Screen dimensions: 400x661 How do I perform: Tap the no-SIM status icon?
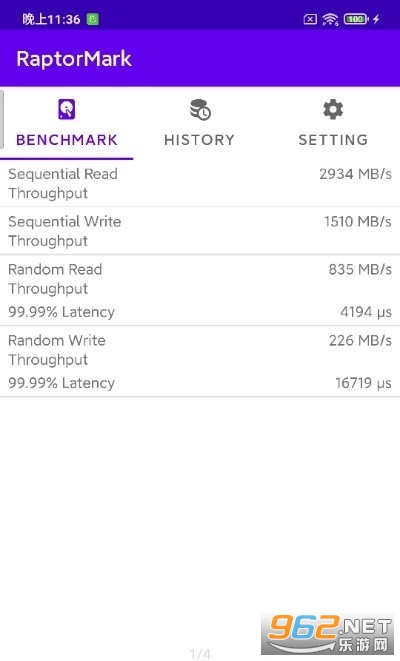coord(310,19)
